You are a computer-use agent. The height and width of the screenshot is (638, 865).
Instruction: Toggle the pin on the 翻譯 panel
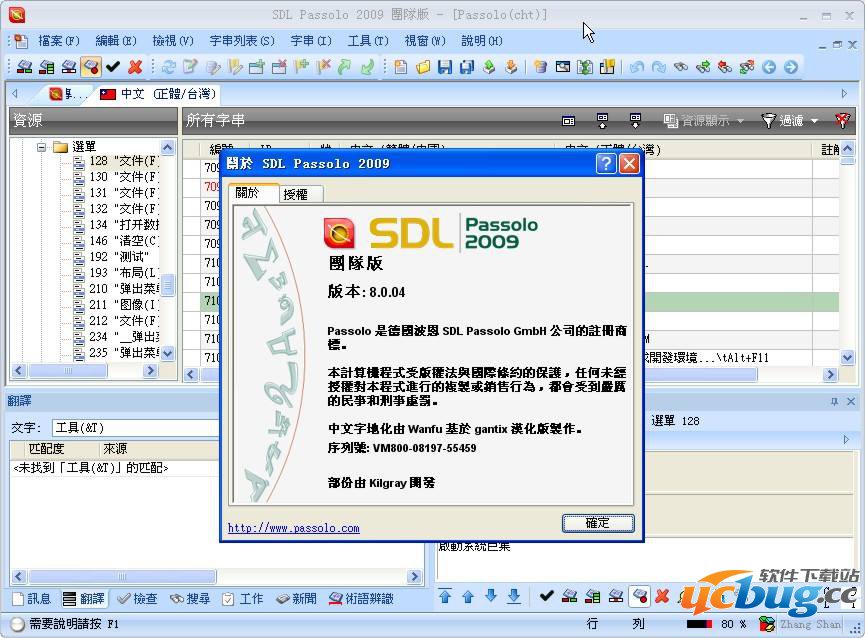(835, 401)
